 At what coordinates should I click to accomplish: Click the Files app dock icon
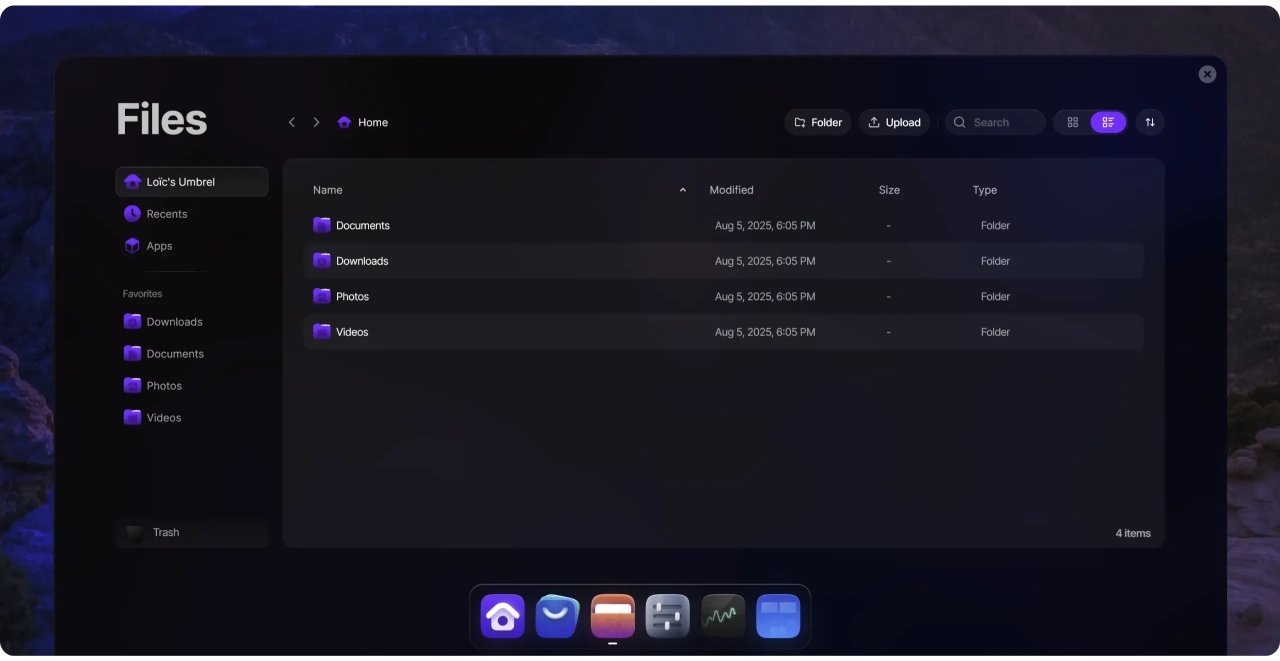(612, 616)
